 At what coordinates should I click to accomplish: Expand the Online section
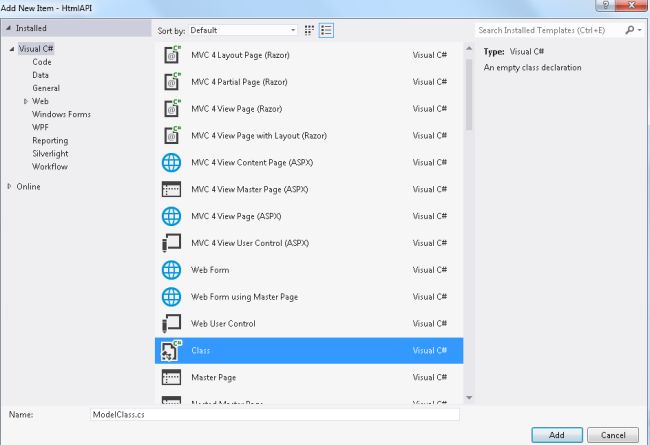pyautogui.click(x=9, y=187)
